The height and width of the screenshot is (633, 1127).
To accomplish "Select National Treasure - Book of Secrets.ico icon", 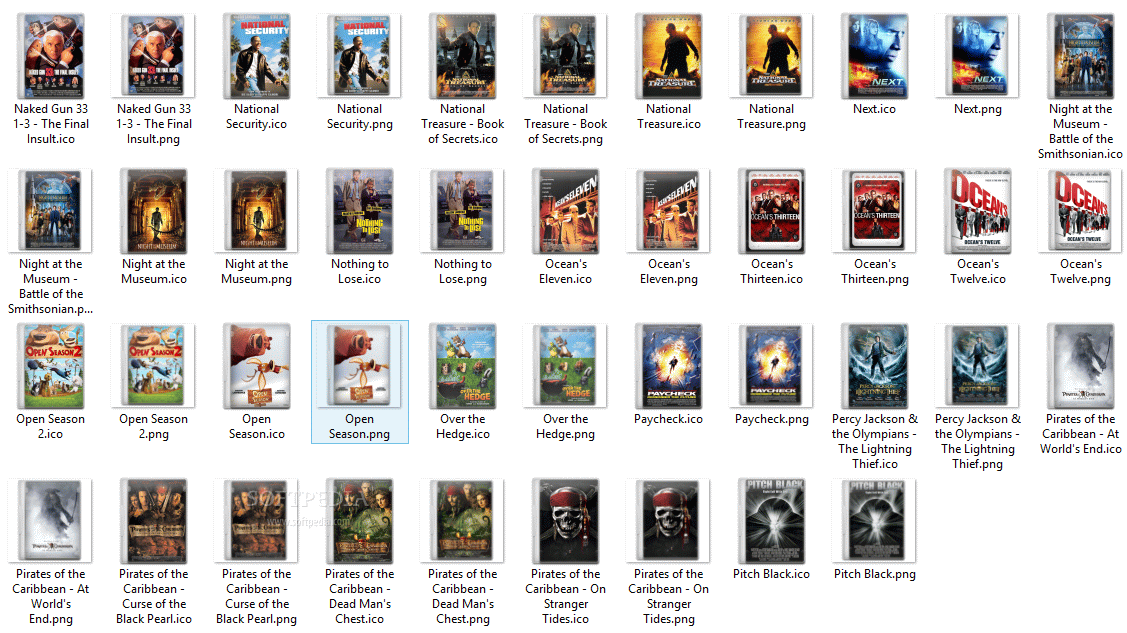I will coord(462,56).
